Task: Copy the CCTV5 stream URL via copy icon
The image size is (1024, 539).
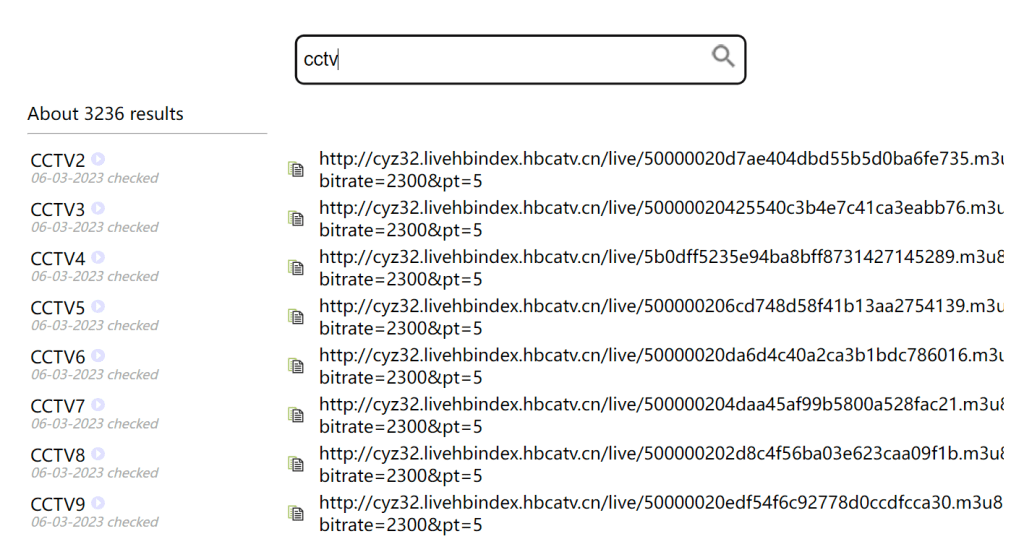Action: click(296, 317)
